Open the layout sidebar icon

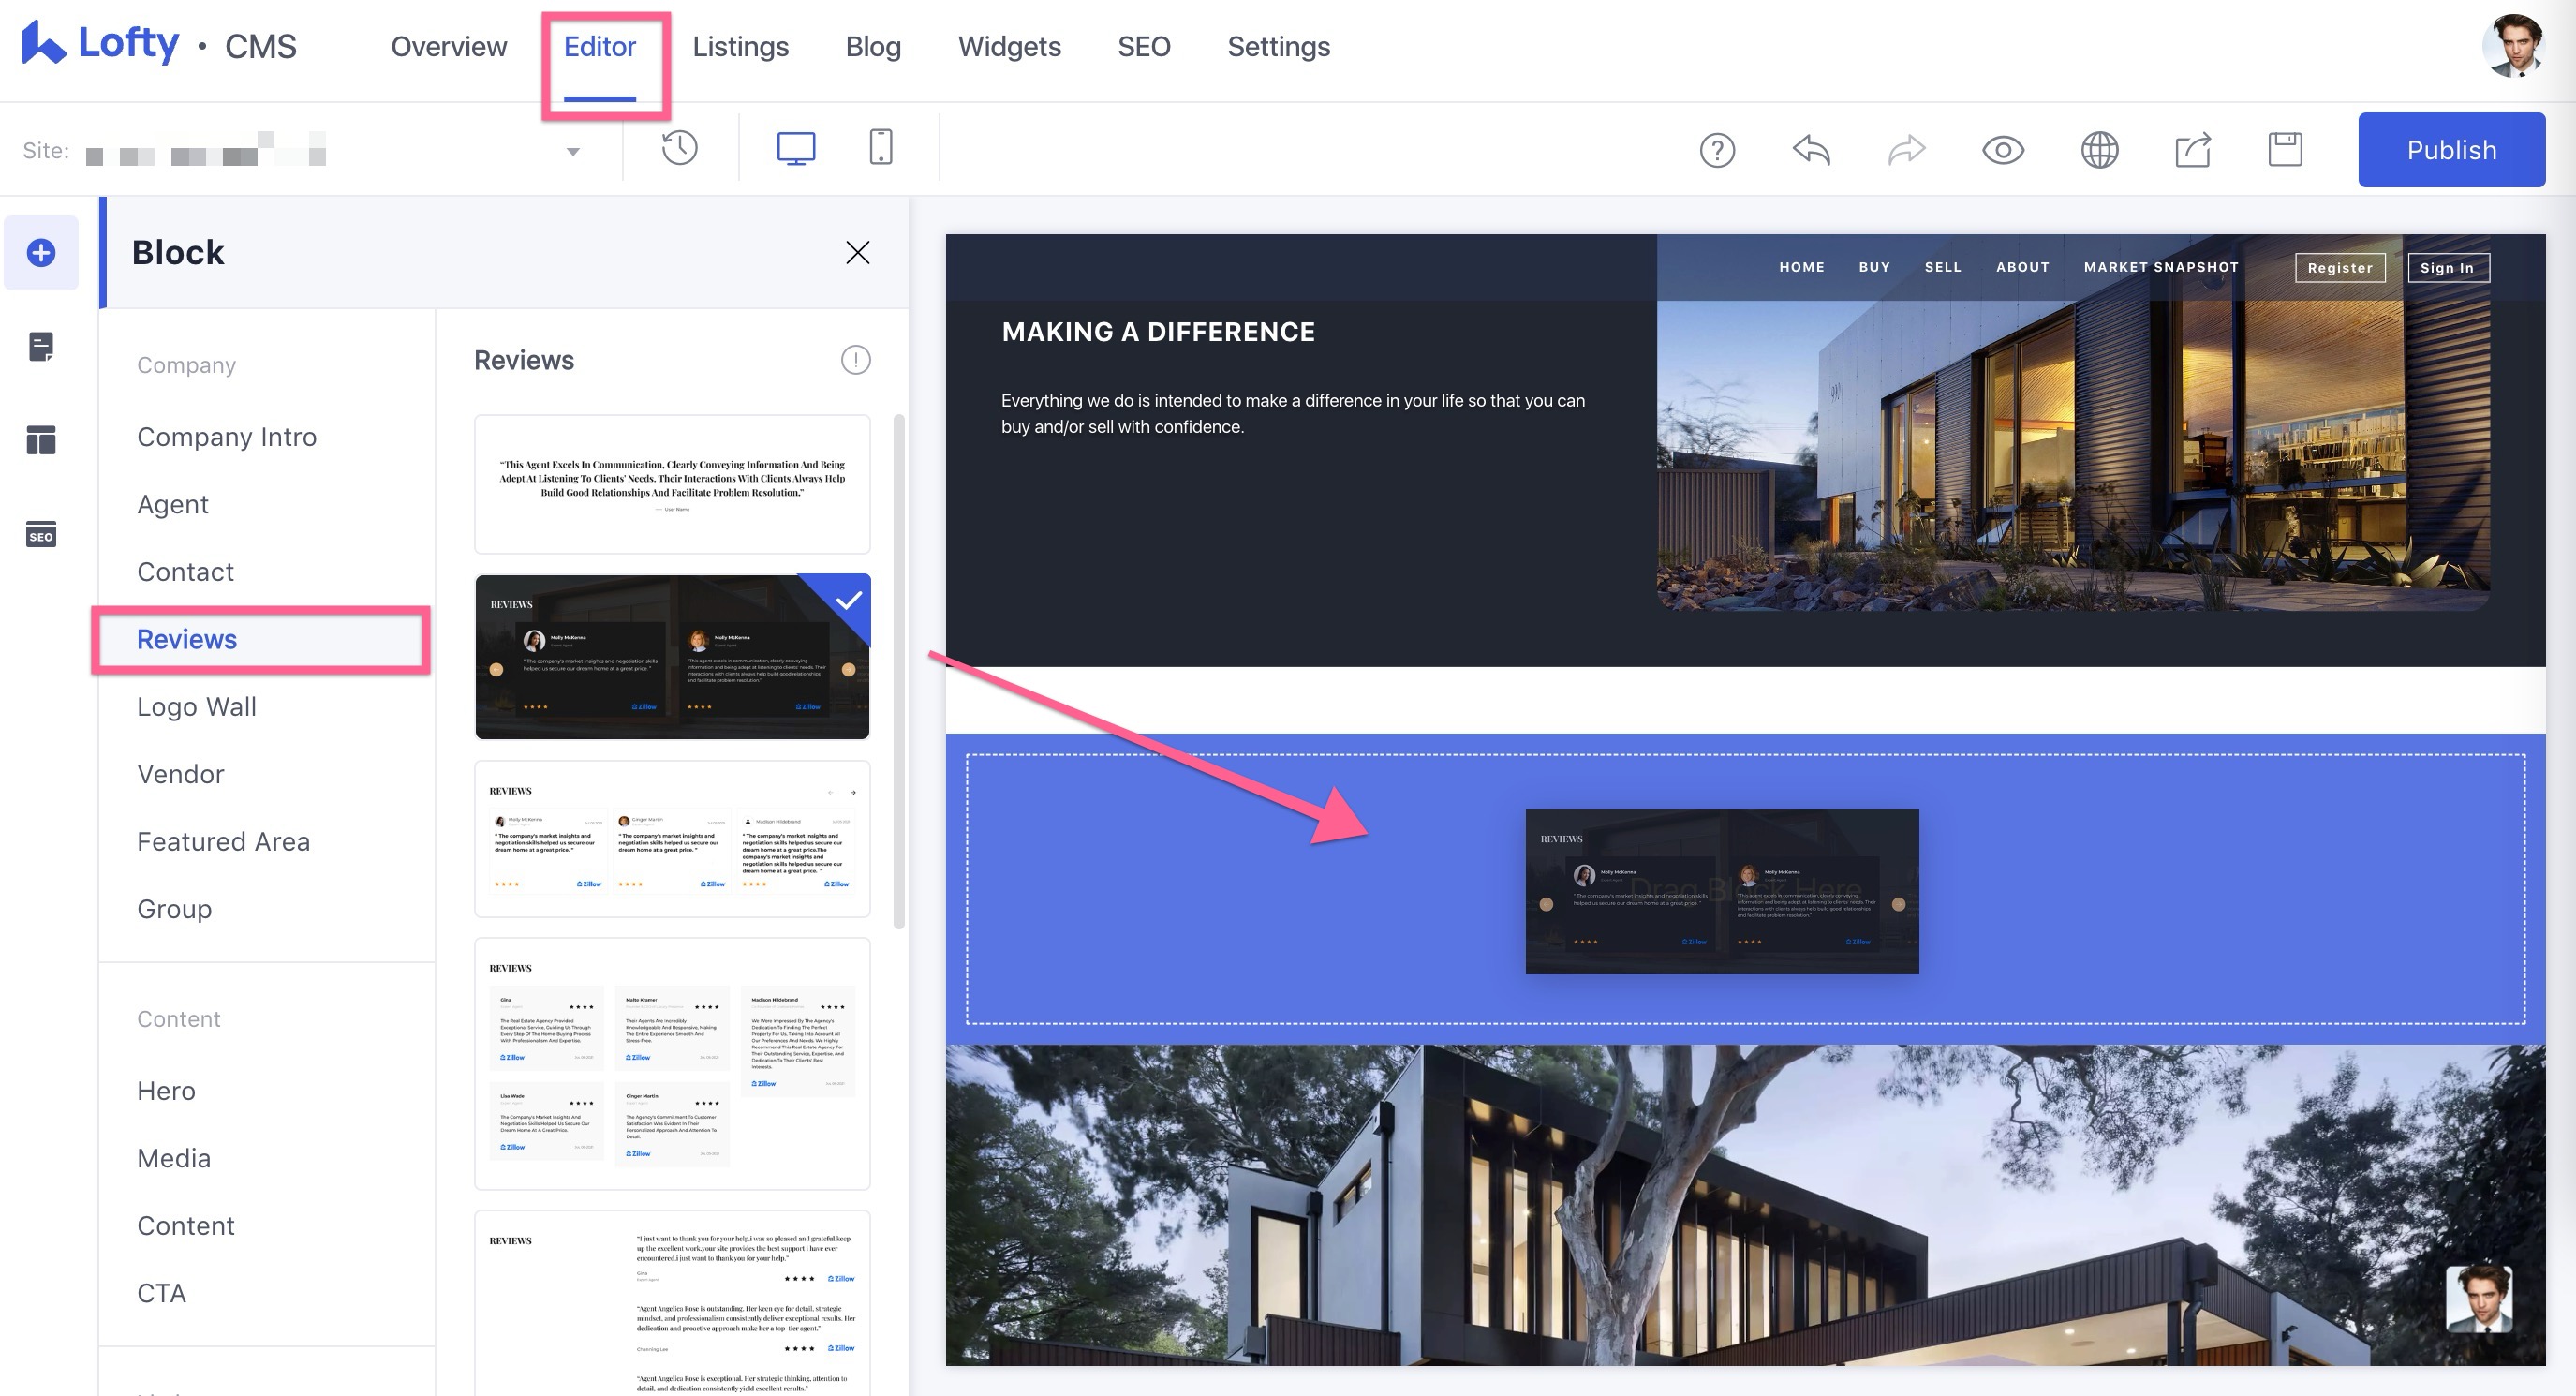point(41,440)
